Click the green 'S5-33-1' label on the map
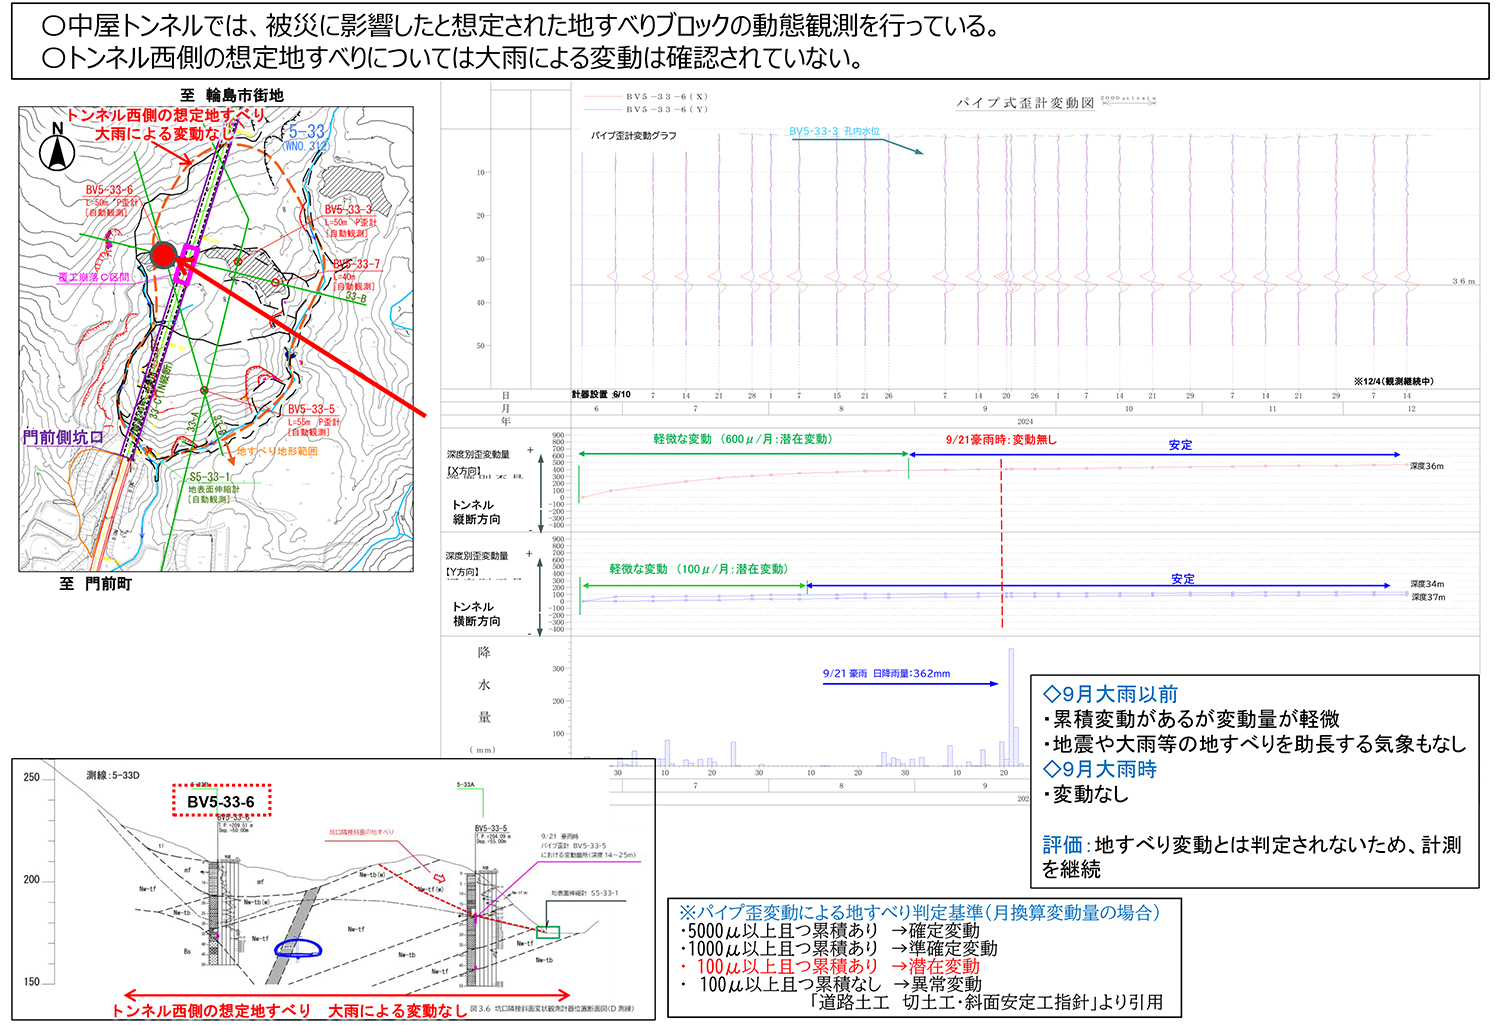This screenshot has height=1034, width=1500. [x=210, y=477]
